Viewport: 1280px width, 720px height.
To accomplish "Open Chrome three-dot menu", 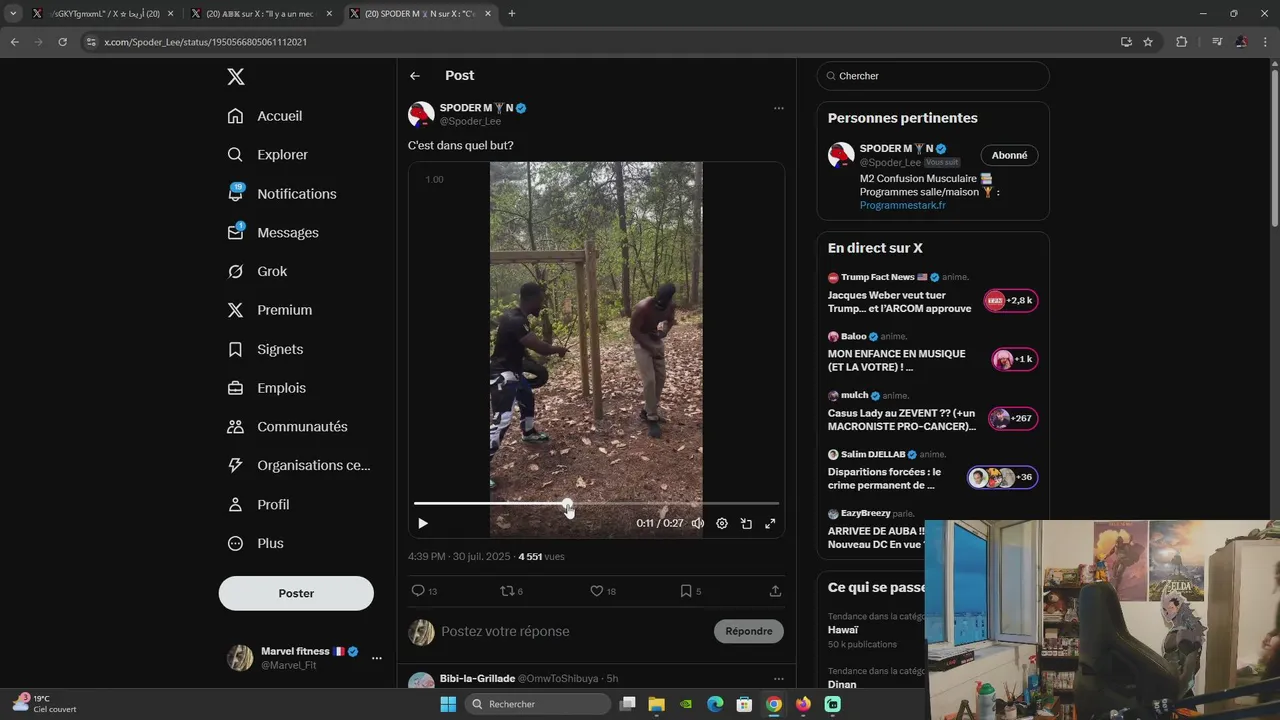I will click(x=1266, y=42).
